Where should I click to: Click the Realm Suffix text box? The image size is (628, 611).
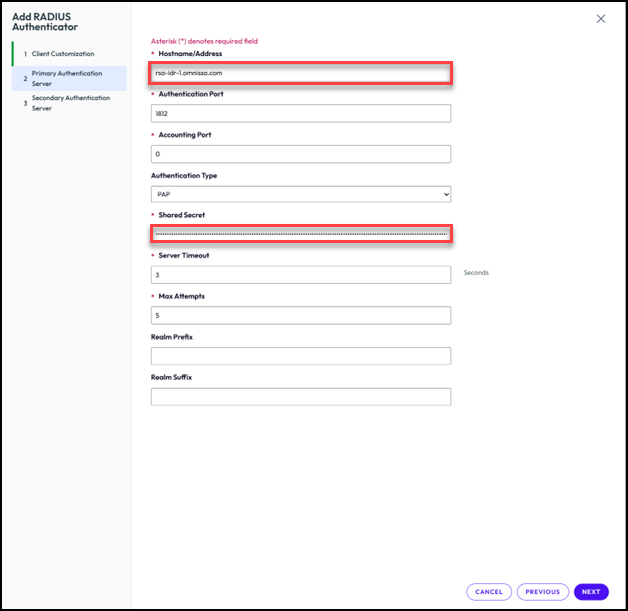click(x=300, y=397)
